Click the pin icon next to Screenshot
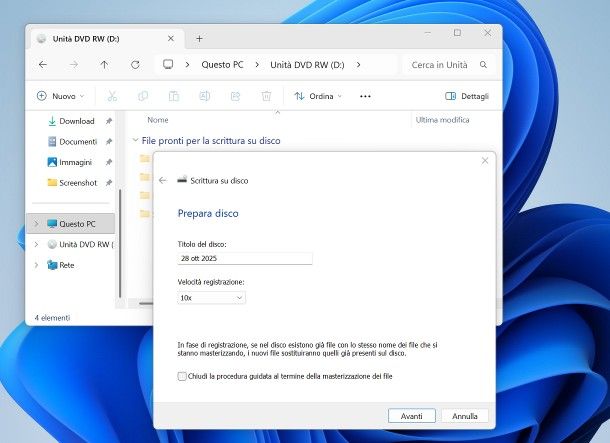Image resolution: width=610 pixels, height=443 pixels. tap(109, 183)
